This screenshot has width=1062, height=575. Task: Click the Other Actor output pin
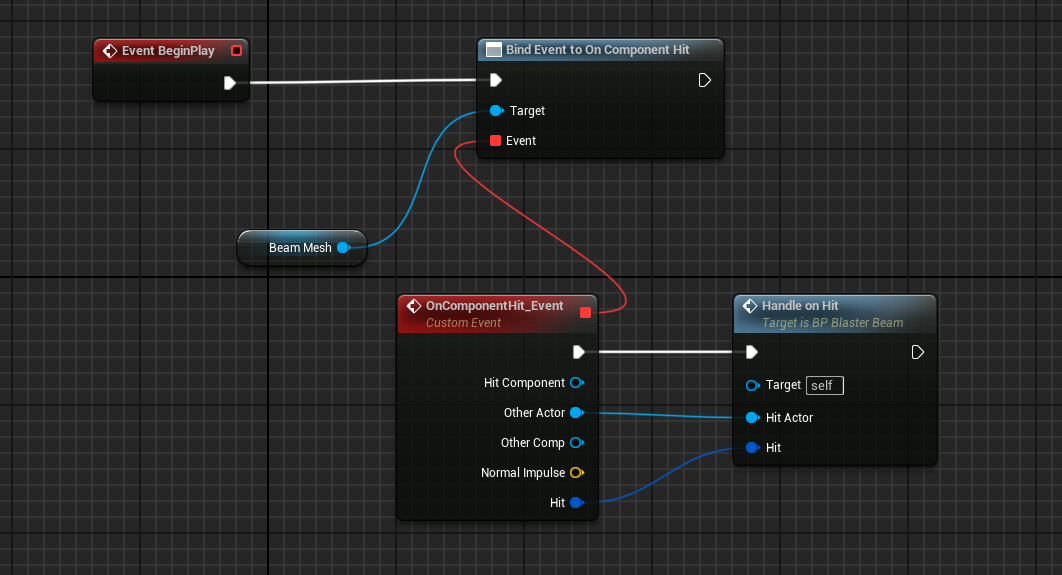(x=576, y=413)
